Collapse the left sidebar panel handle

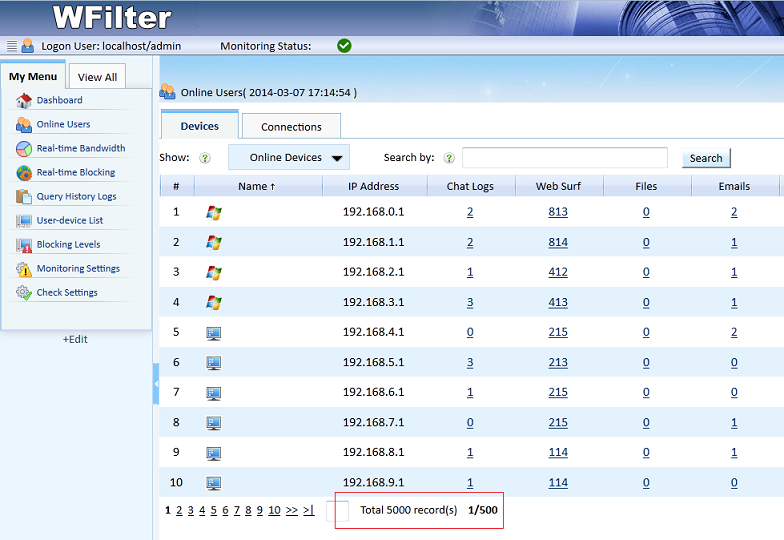(x=156, y=385)
